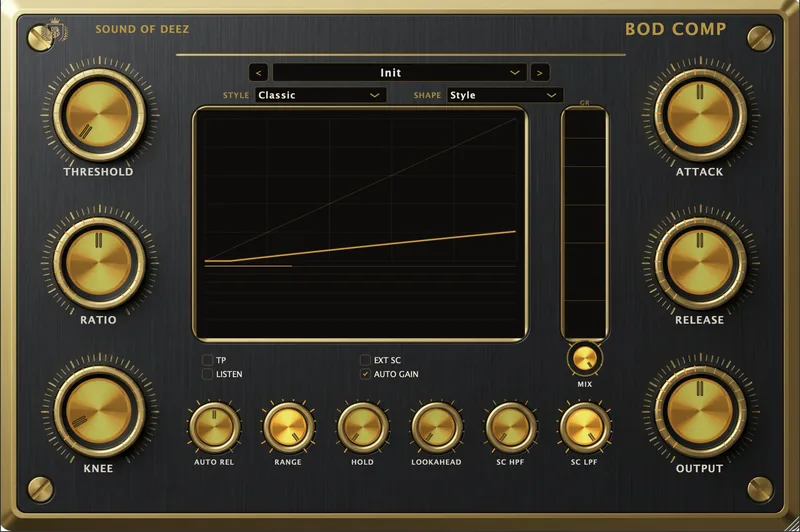
Task: Click the Release knob
Action: click(700, 263)
